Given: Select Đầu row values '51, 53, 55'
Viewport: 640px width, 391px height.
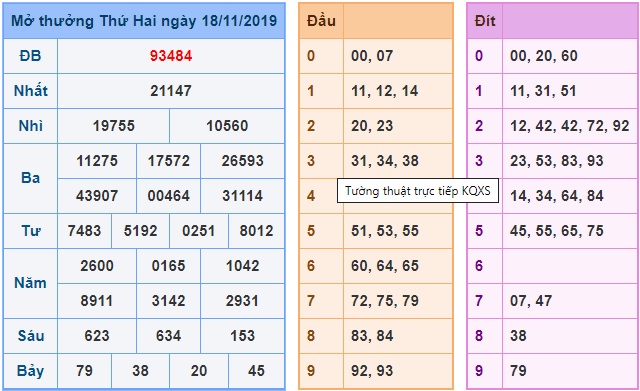Looking at the screenshot, I should (384, 231).
